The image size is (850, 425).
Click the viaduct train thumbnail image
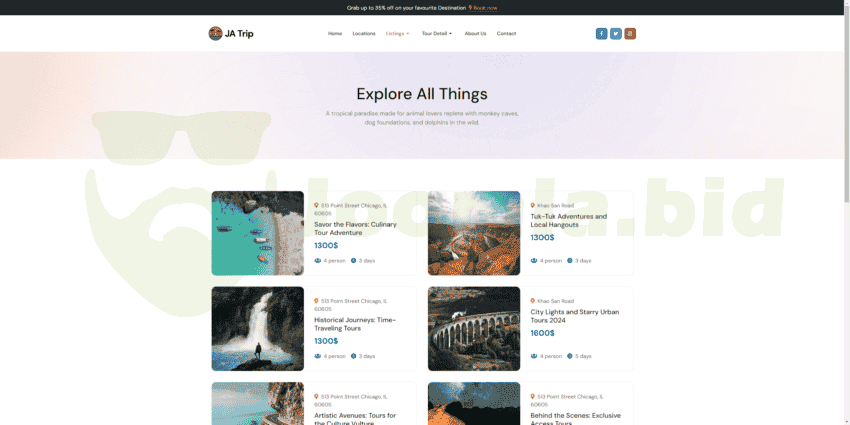point(474,329)
